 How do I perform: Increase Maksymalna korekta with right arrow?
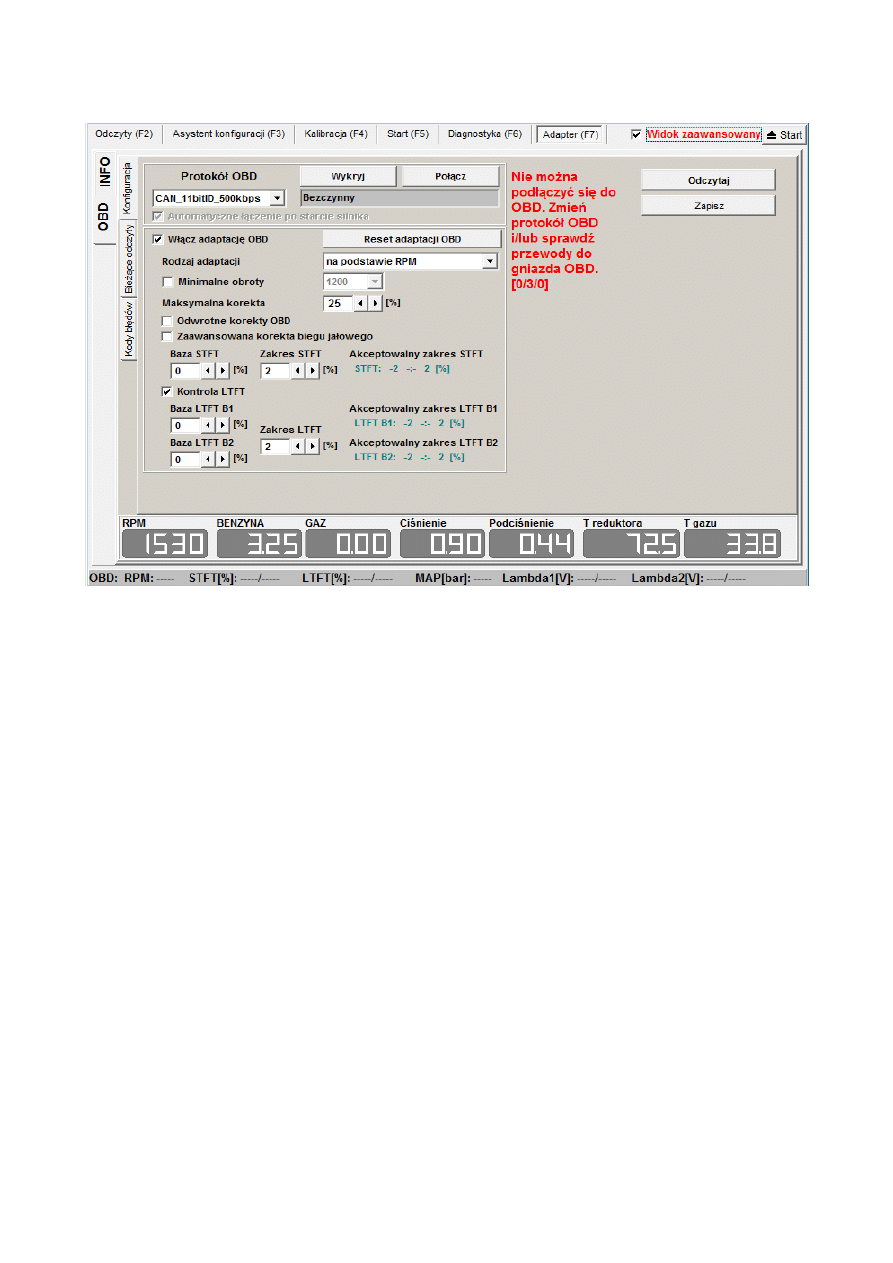375,303
